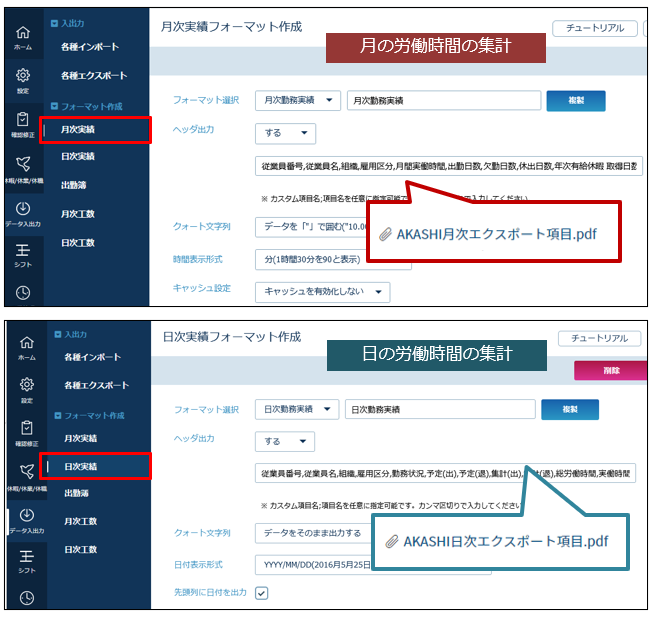Select the データ入出力 icon in monthly screen

[x=22, y=213]
